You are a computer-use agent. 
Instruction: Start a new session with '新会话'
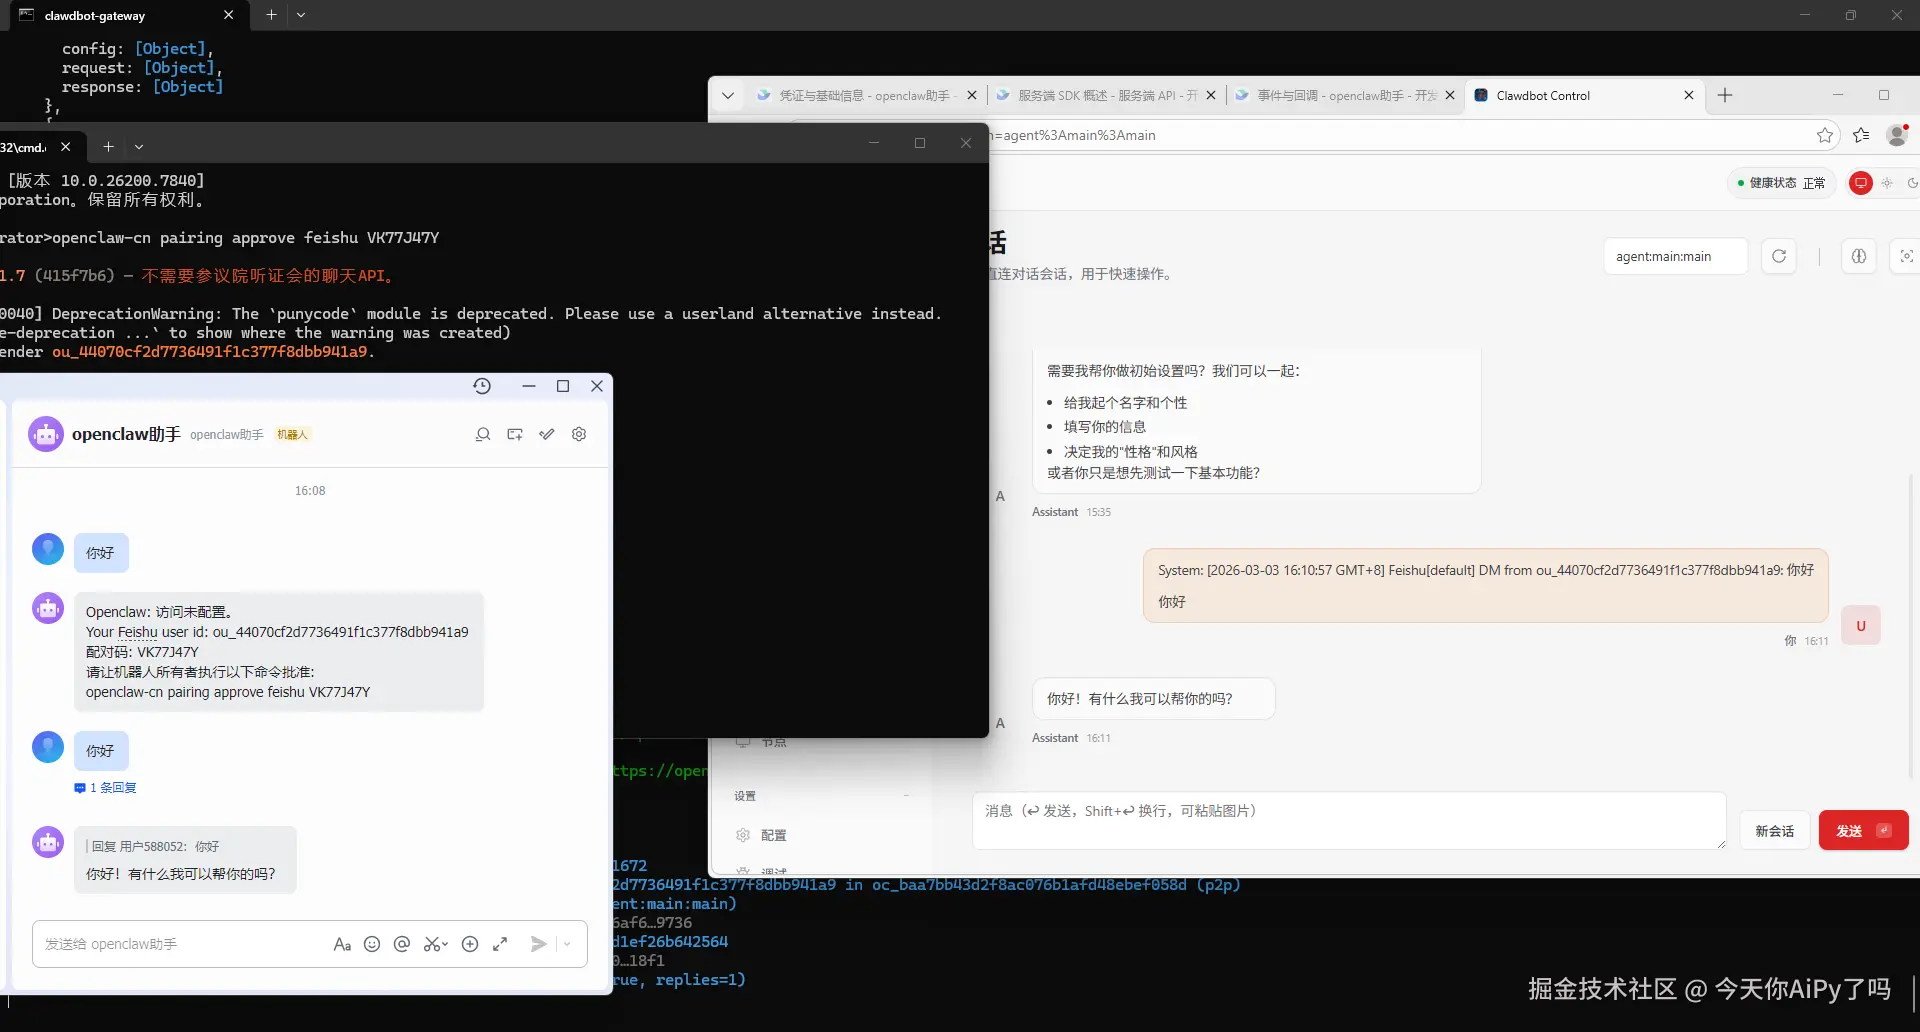click(x=1775, y=831)
